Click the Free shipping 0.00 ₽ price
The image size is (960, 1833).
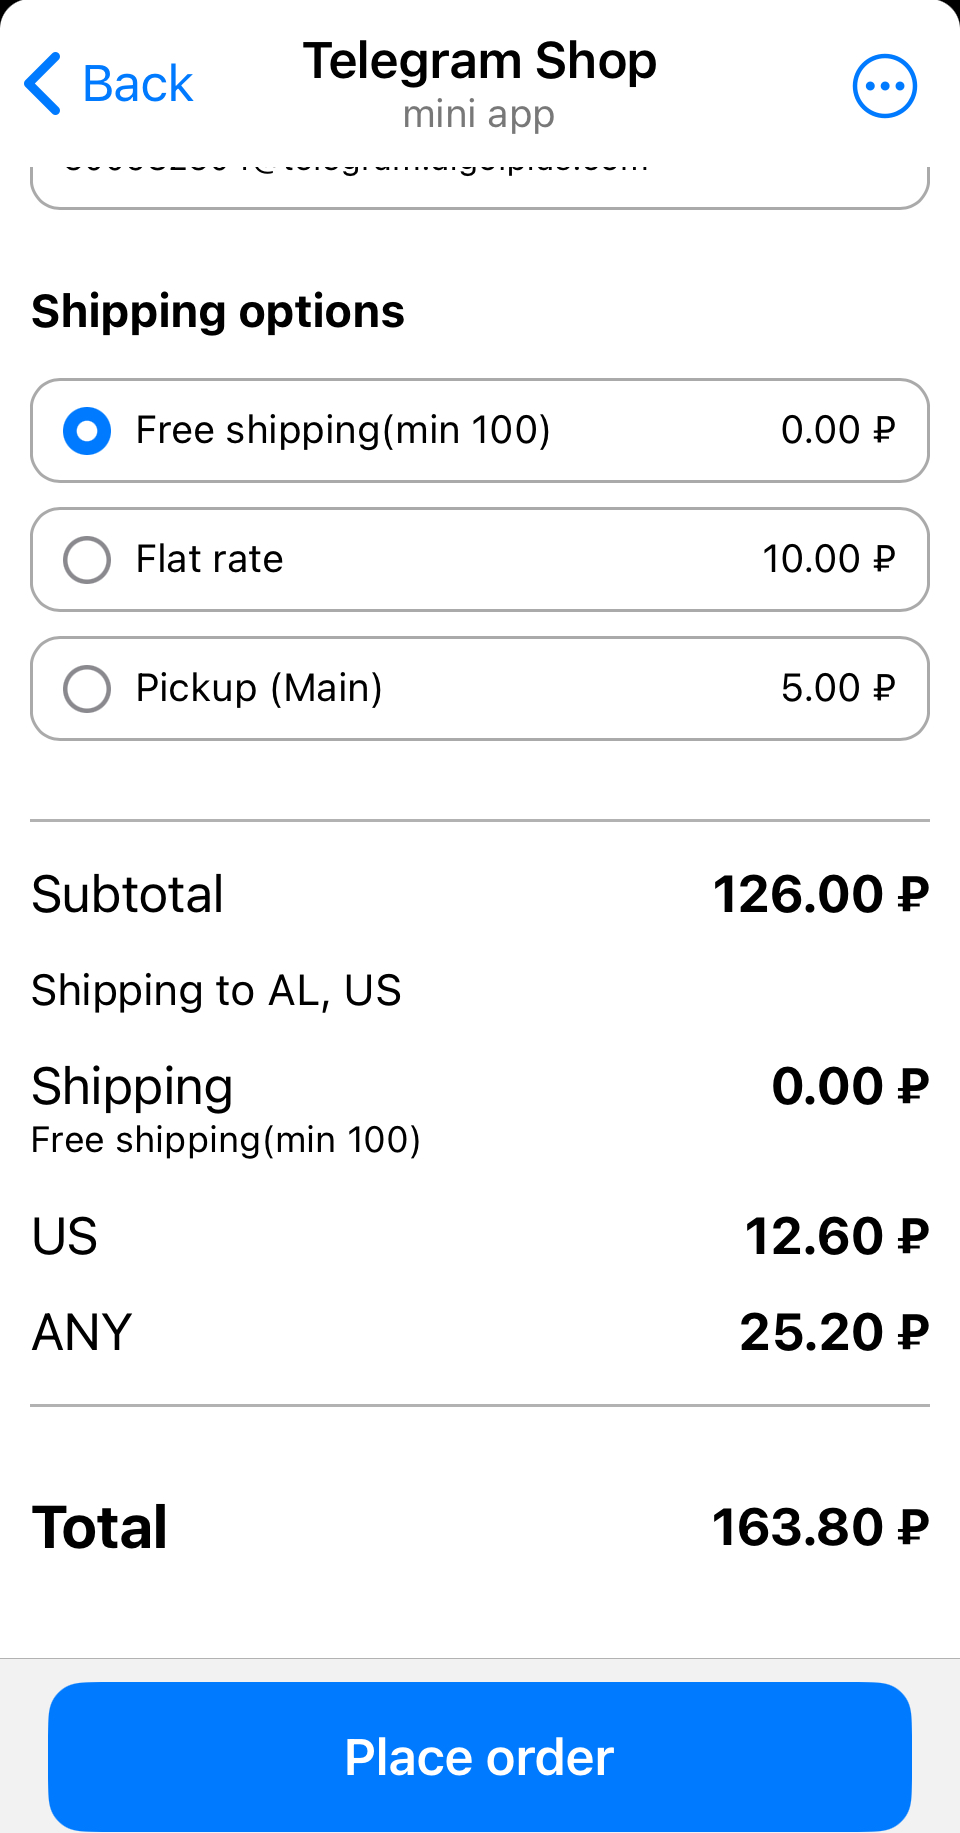coord(837,430)
